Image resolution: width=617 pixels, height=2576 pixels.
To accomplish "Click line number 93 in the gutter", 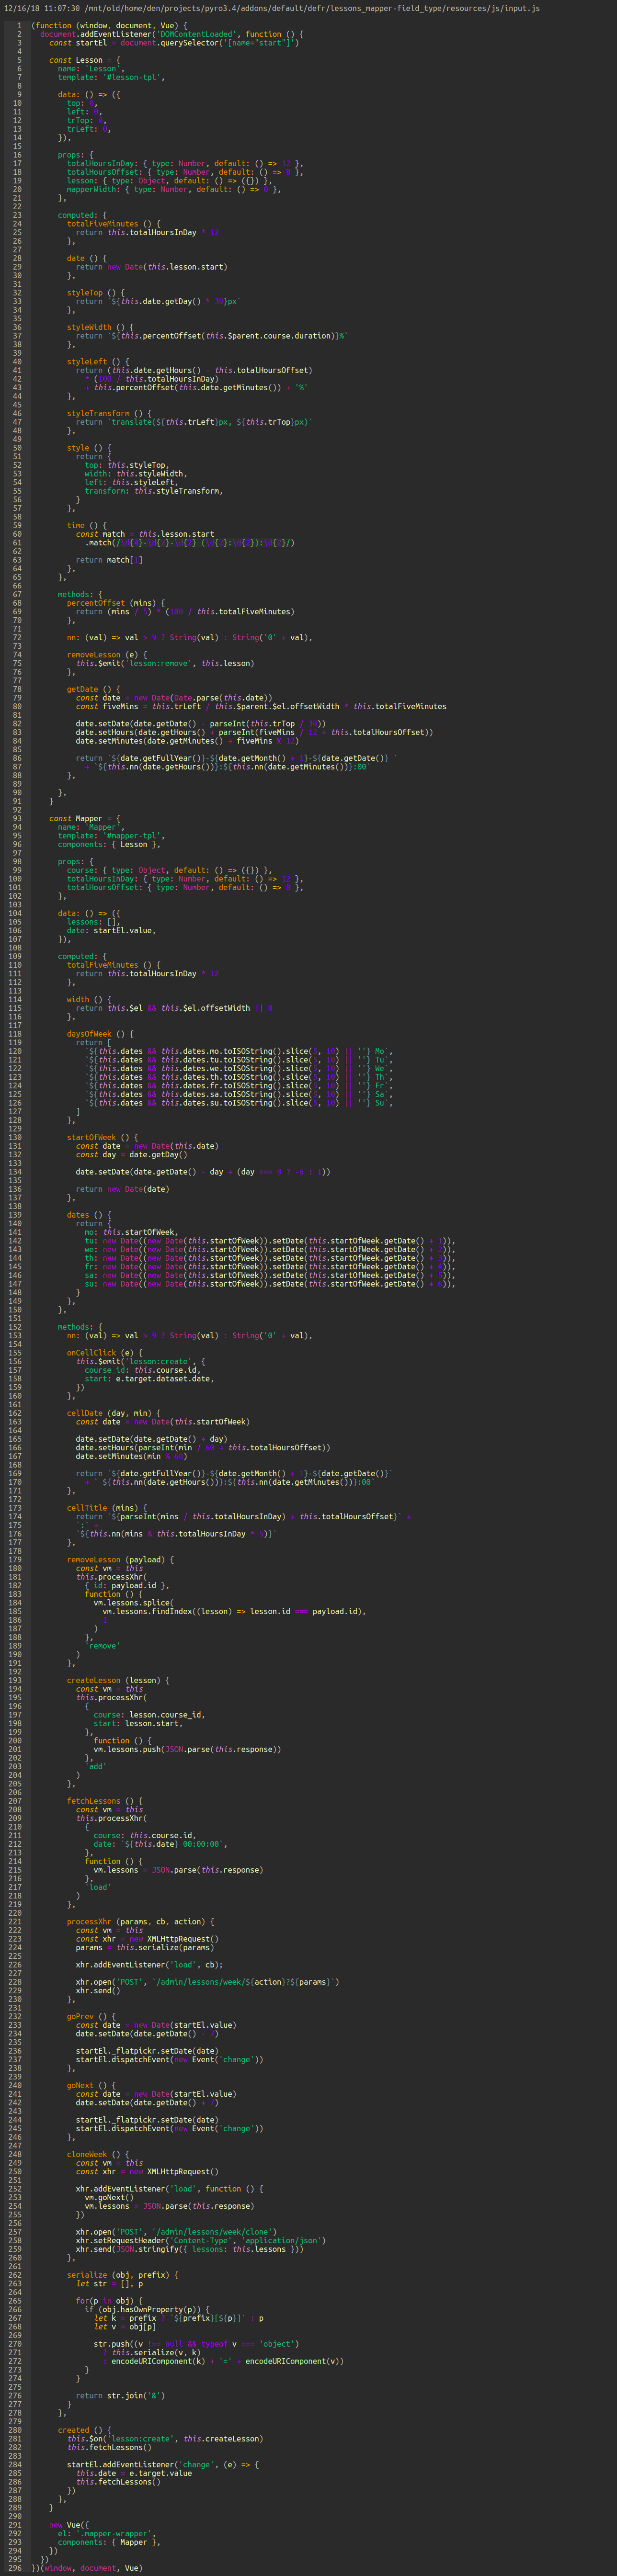I will click(x=17, y=818).
